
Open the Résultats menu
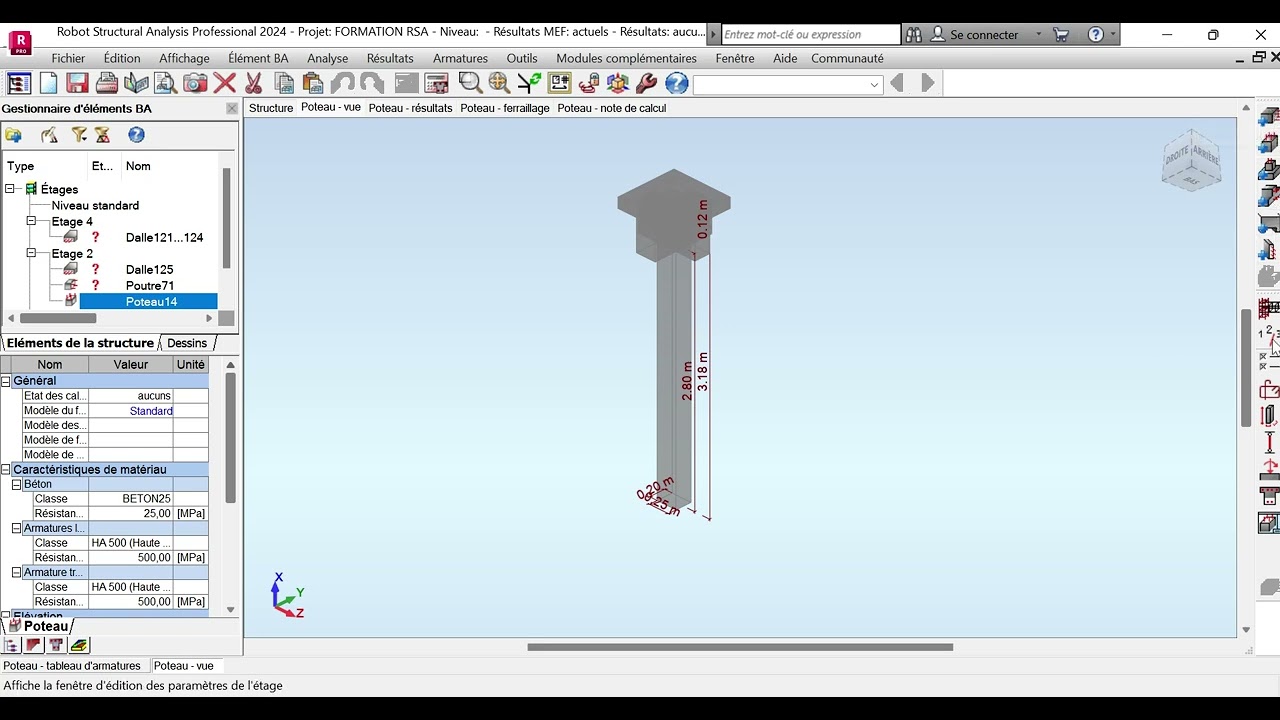click(390, 58)
